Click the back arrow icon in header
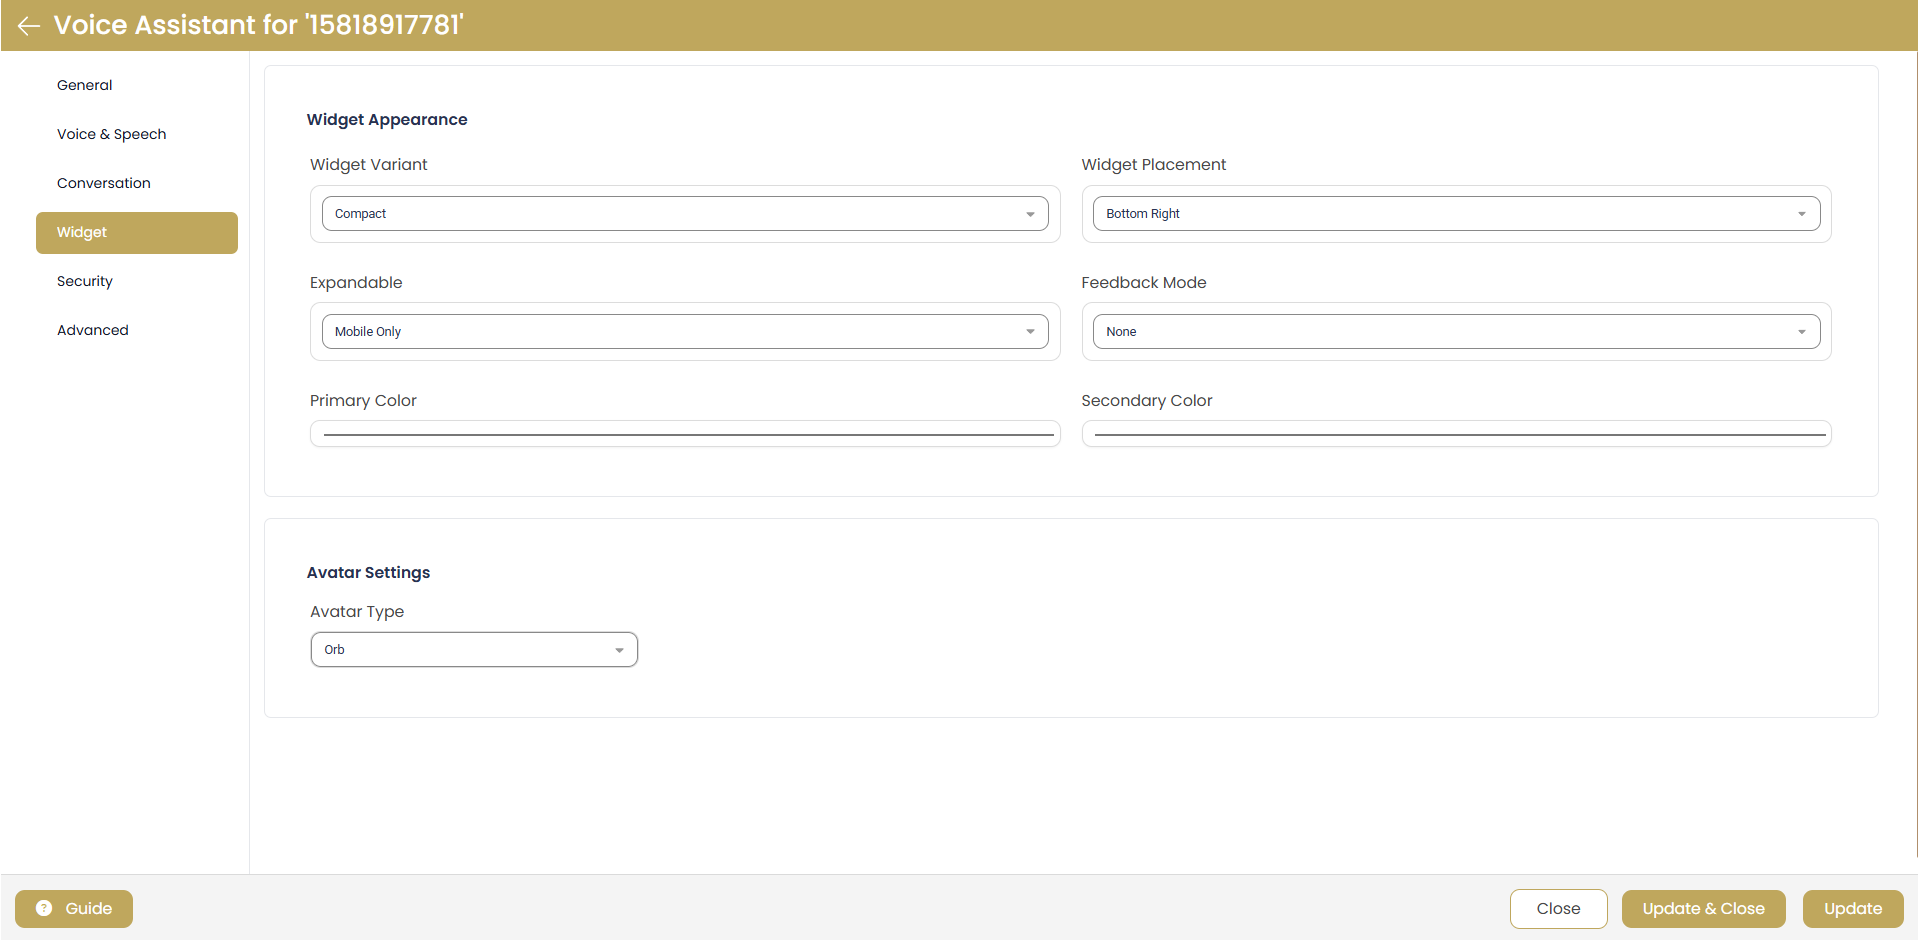The image size is (1918, 940). click(29, 26)
